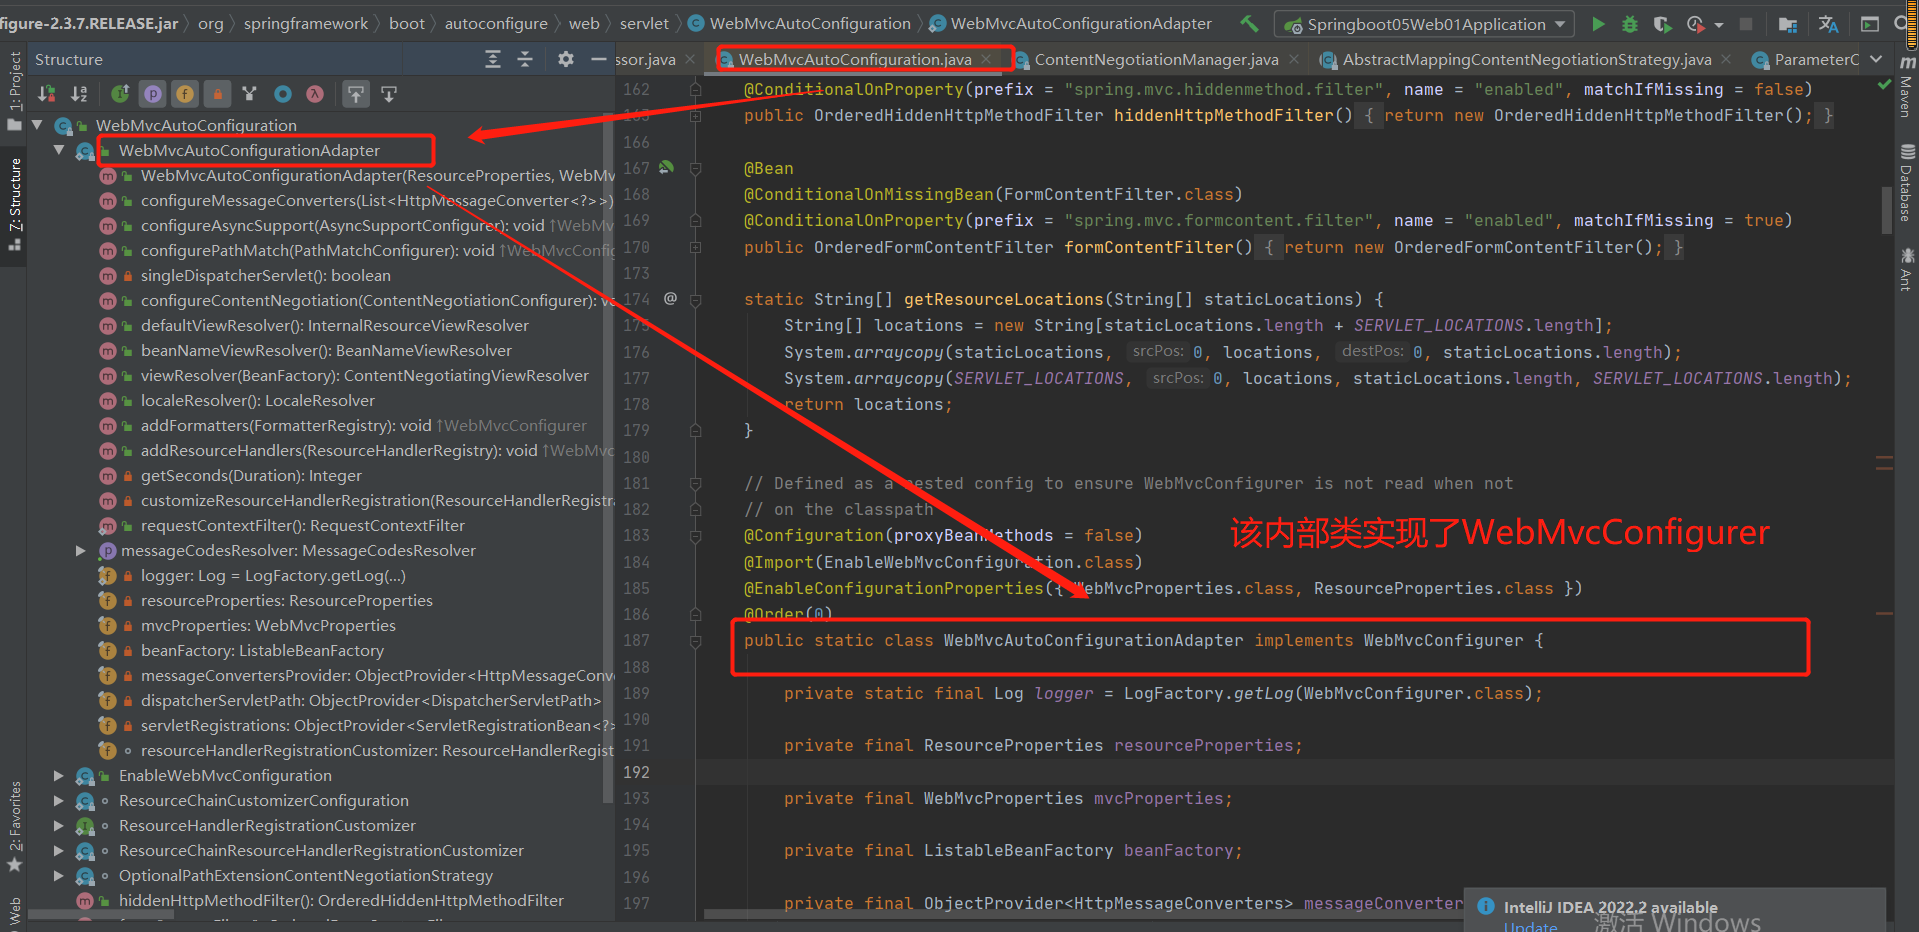The image size is (1919, 932).
Task: Toggle Show Anonymous Classes circle filter
Action: pos(283,94)
